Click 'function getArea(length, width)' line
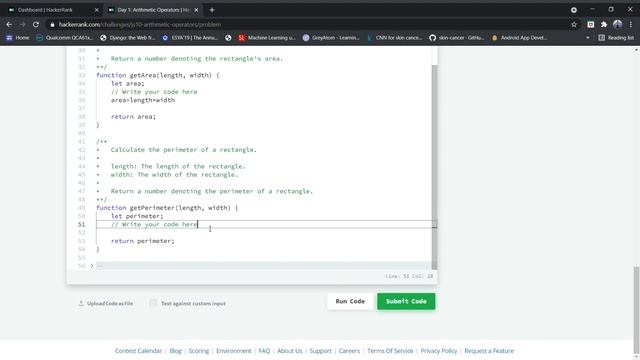The height and width of the screenshot is (360, 640). 158,75
